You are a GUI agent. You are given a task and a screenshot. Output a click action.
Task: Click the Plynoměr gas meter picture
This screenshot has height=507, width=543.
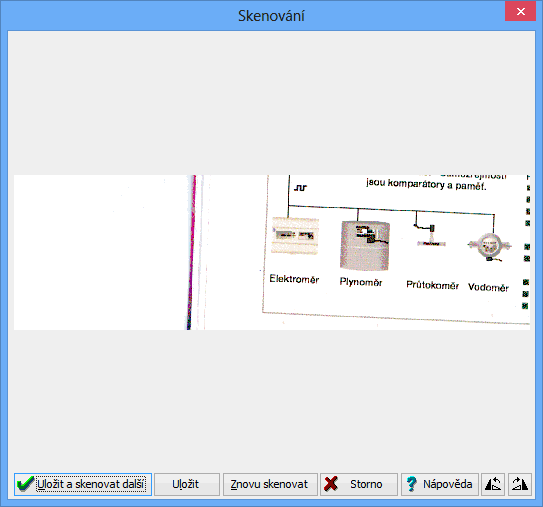365,245
